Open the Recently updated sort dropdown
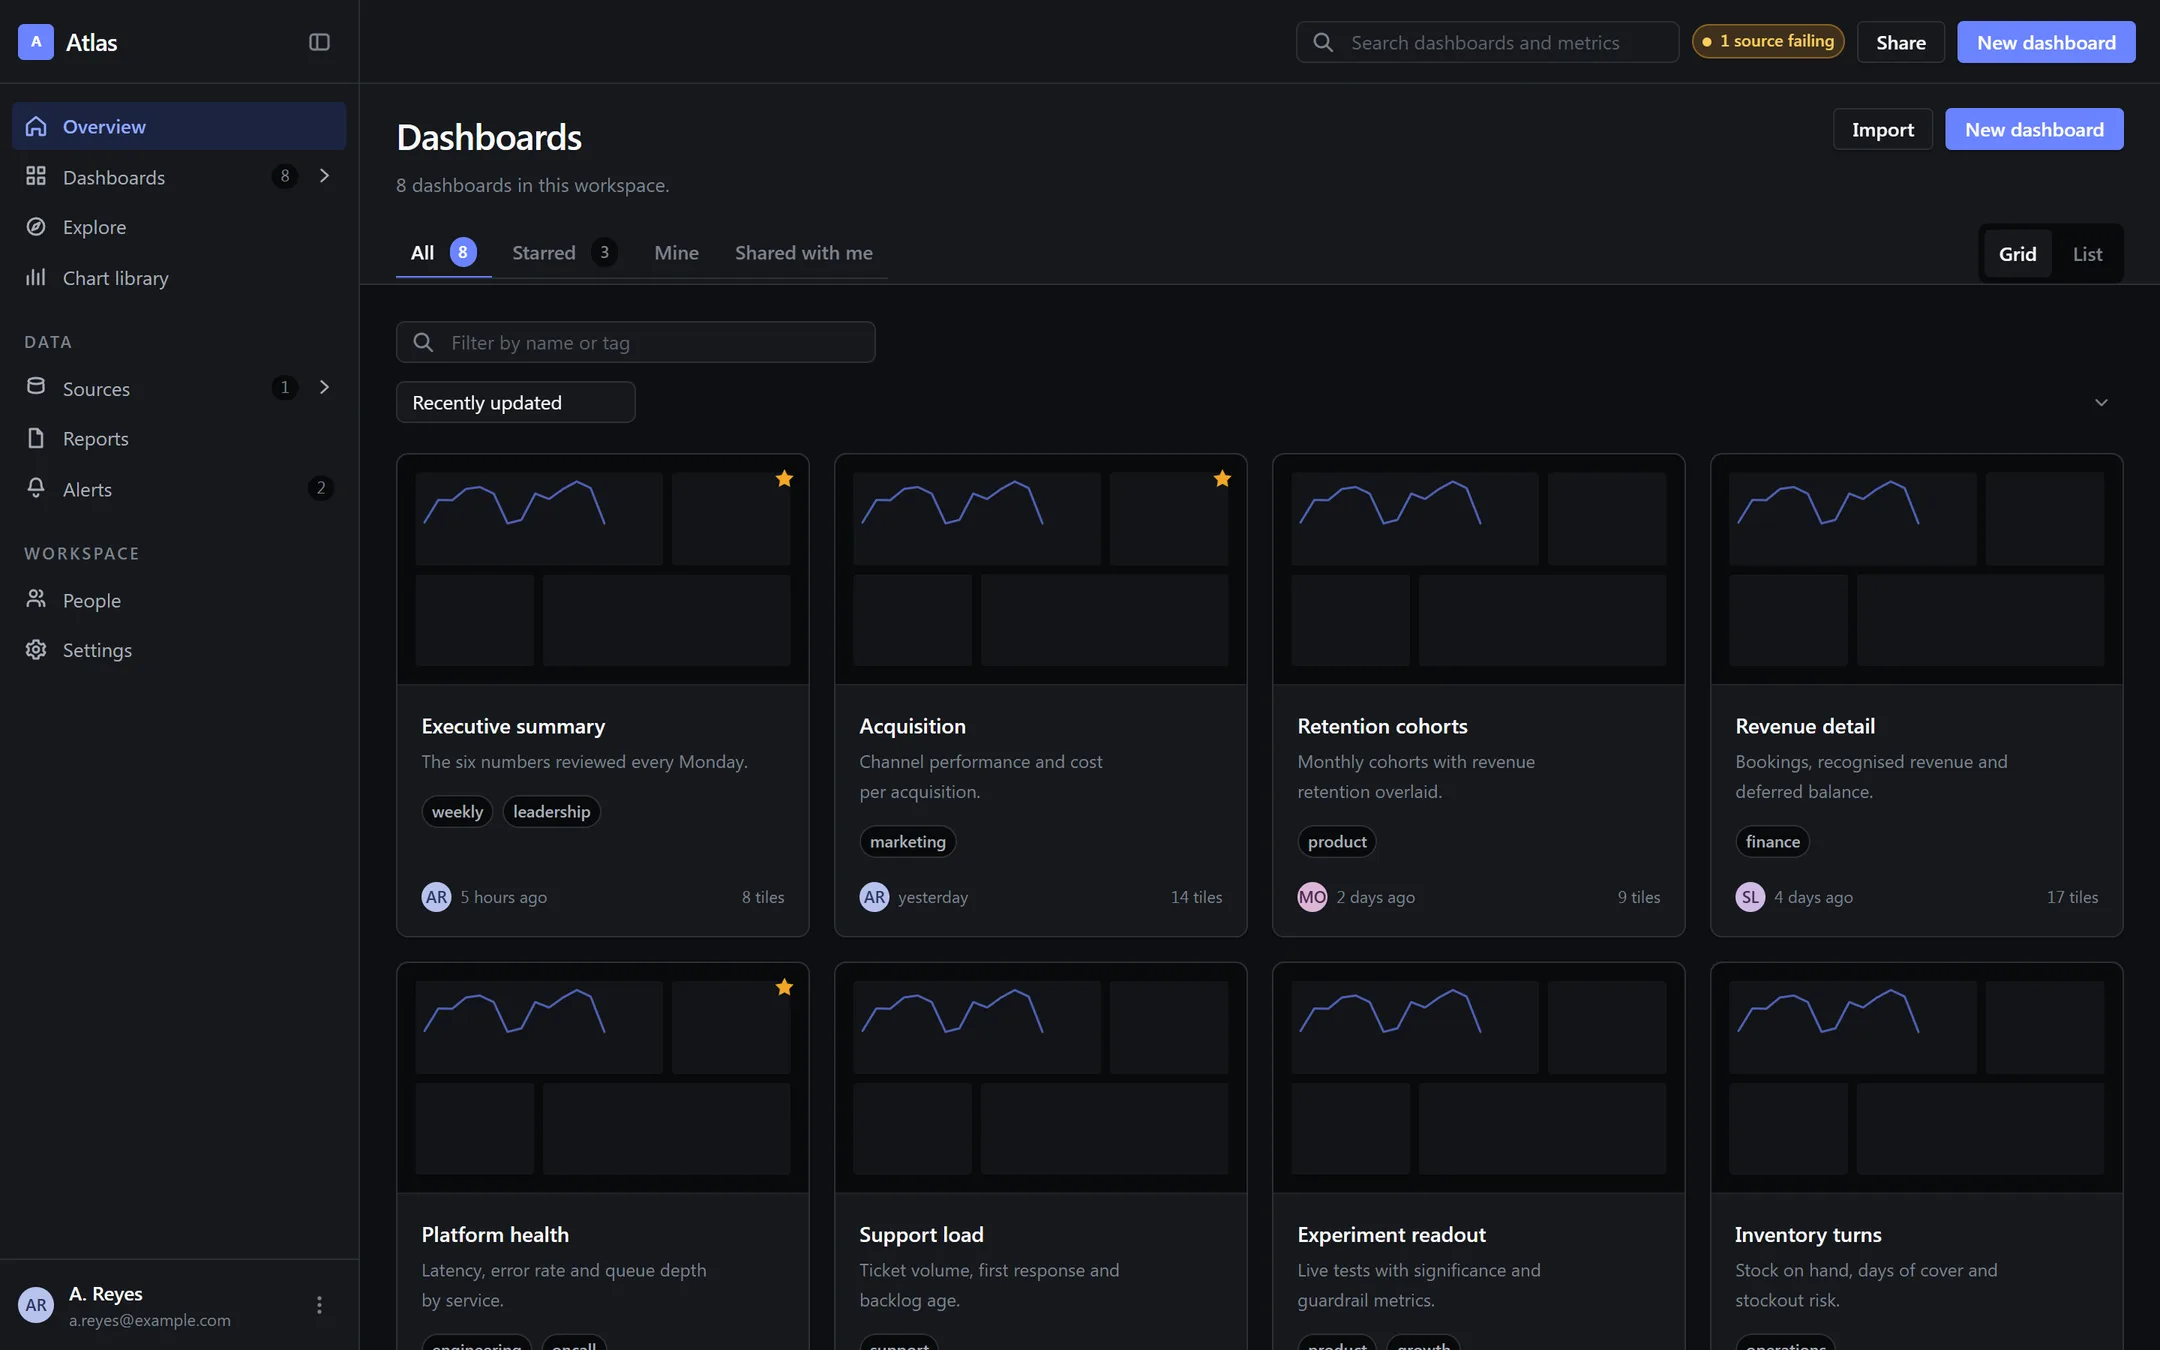 pos(516,402)
